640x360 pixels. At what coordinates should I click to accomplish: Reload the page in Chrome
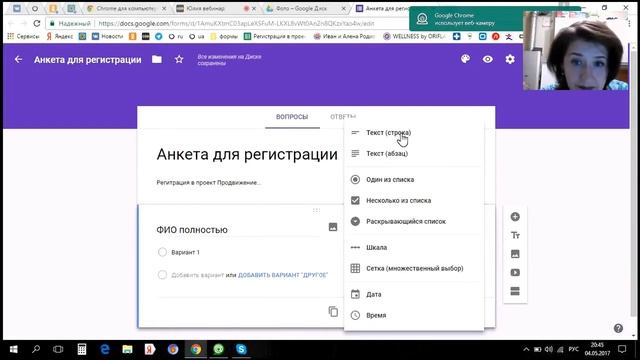37,24
